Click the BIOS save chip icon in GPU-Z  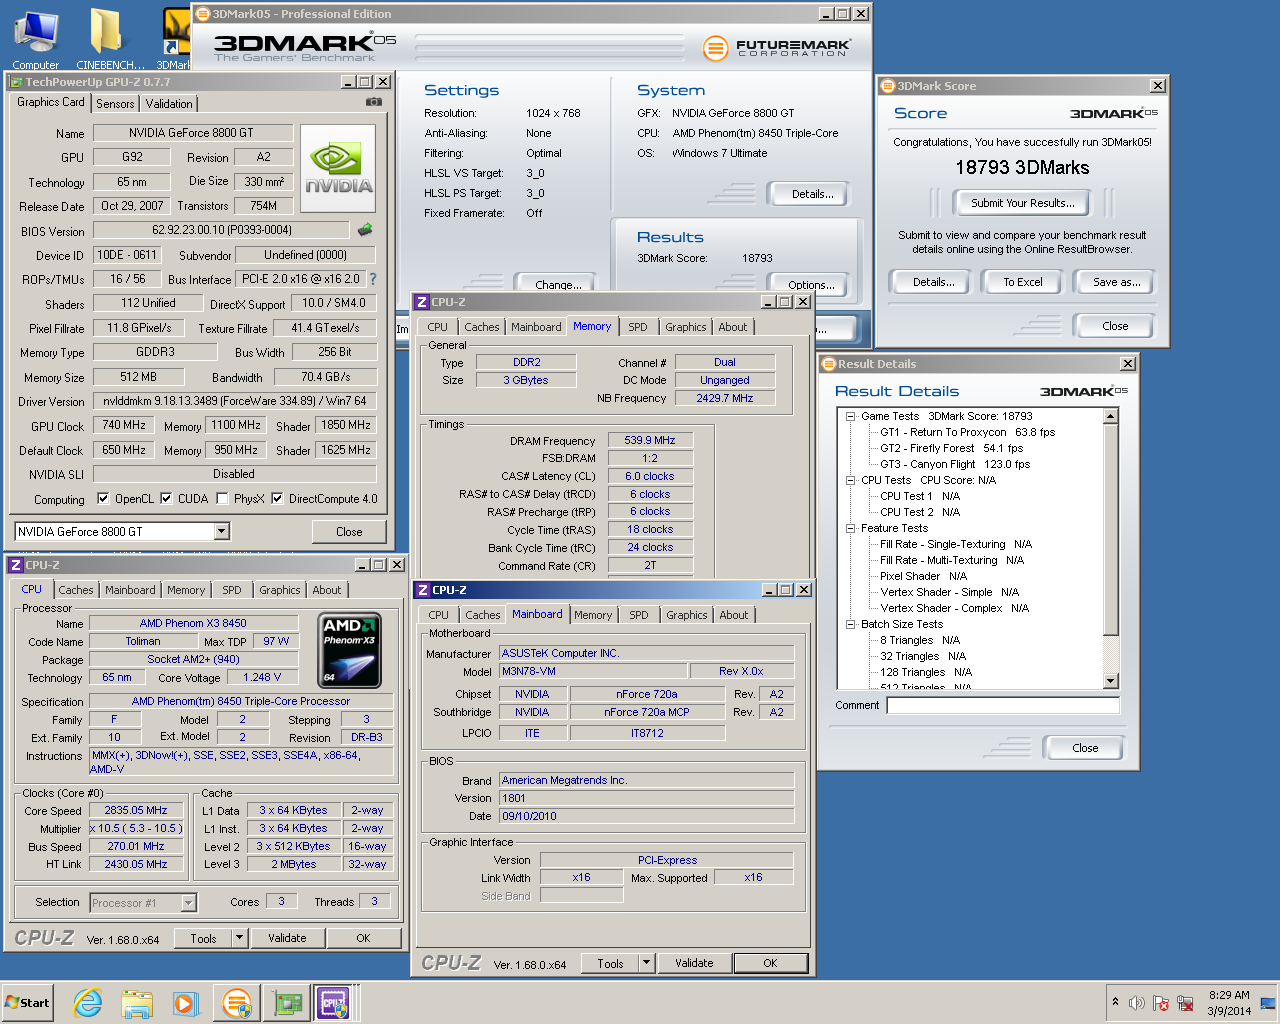point(365,230)
